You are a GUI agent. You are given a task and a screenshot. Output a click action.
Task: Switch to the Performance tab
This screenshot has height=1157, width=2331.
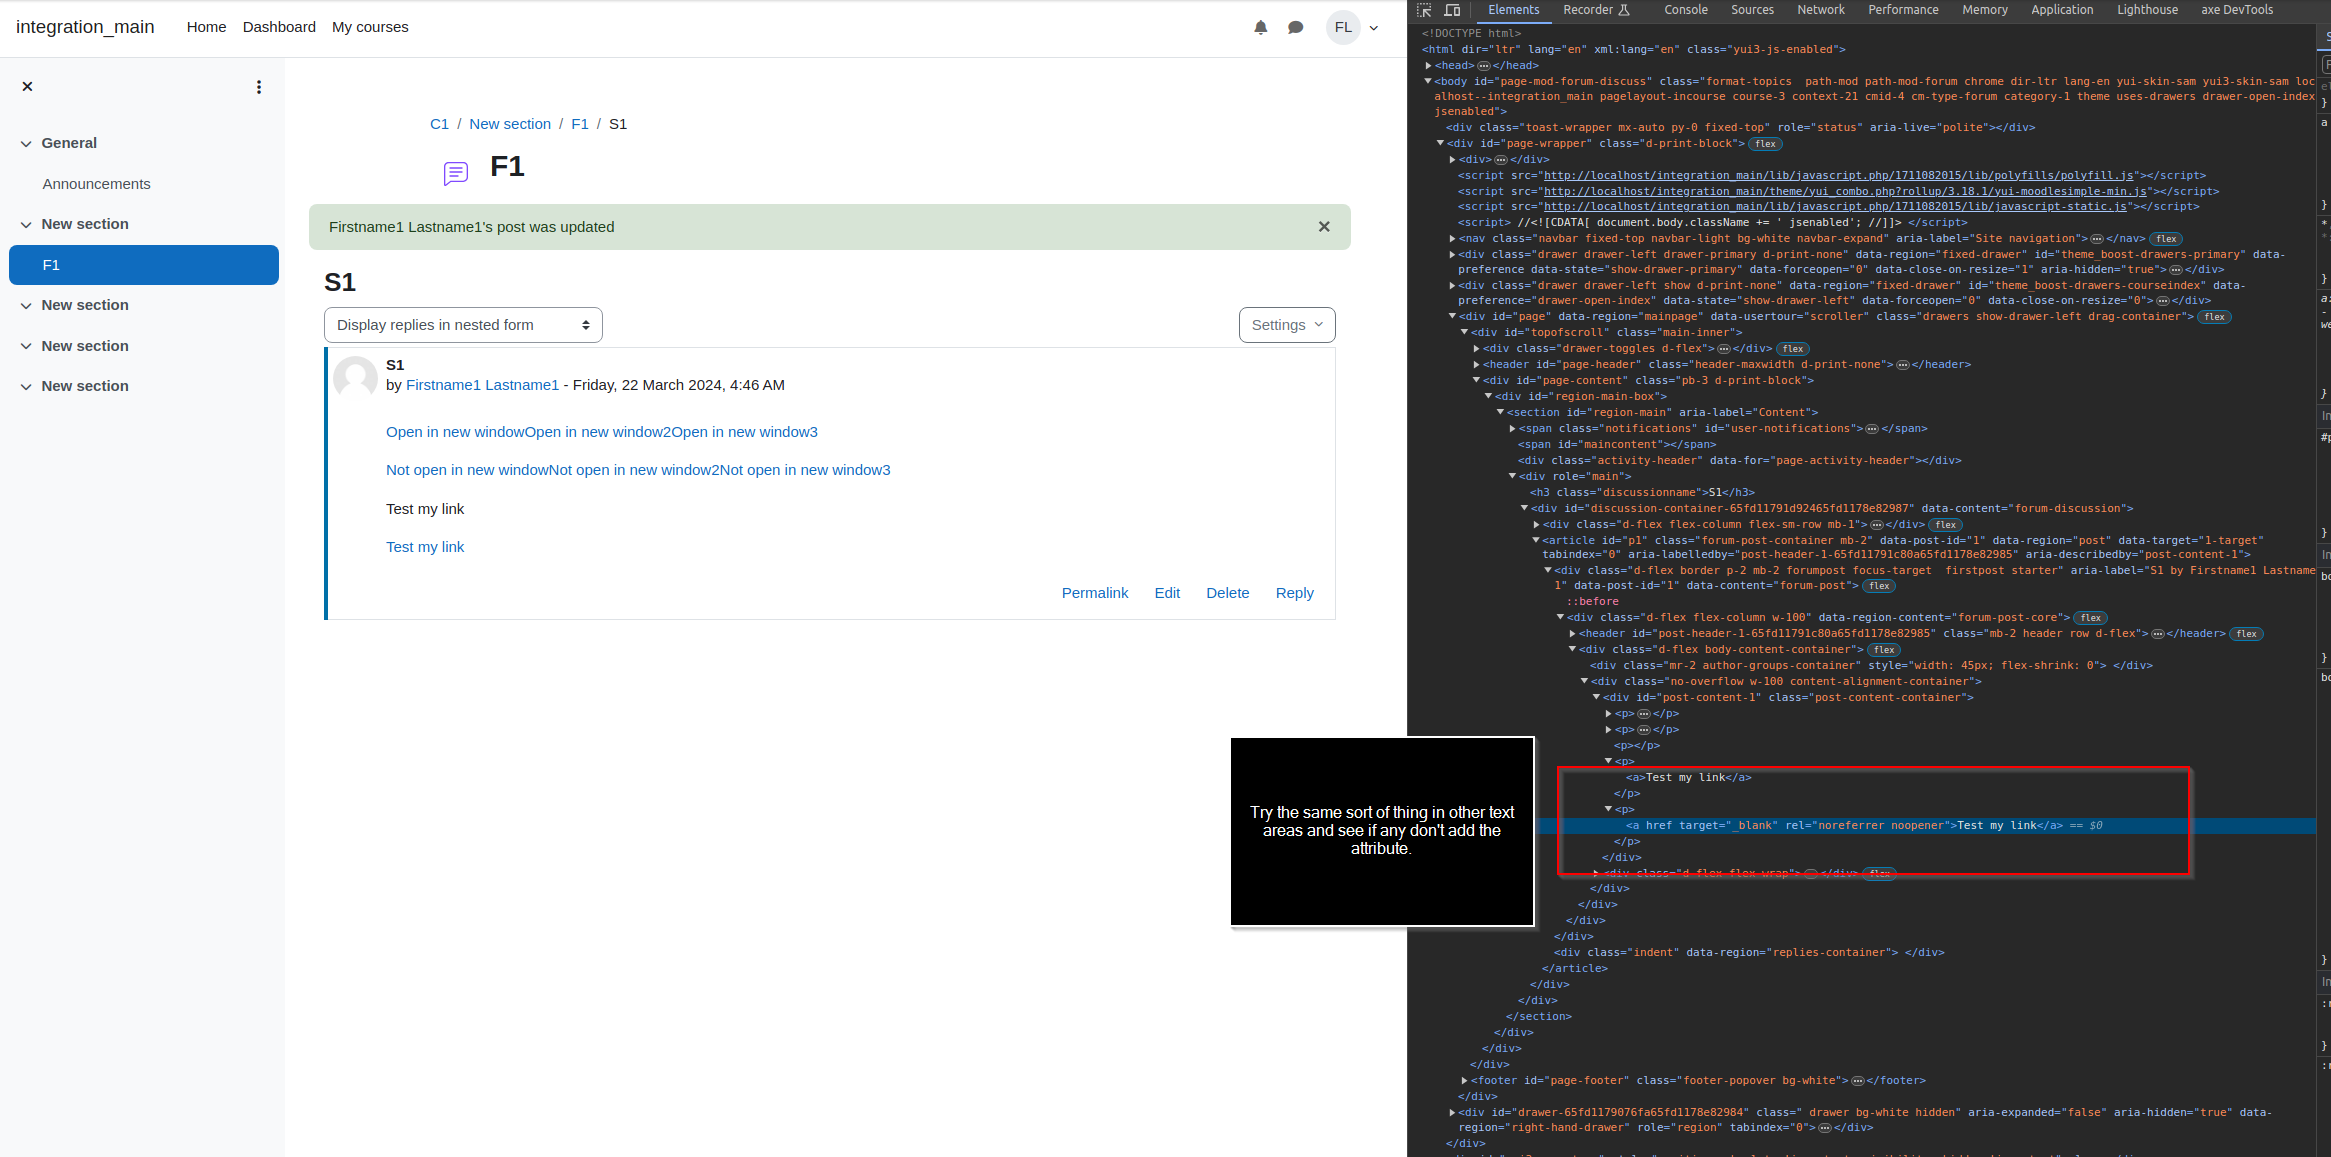point(1903,10)
